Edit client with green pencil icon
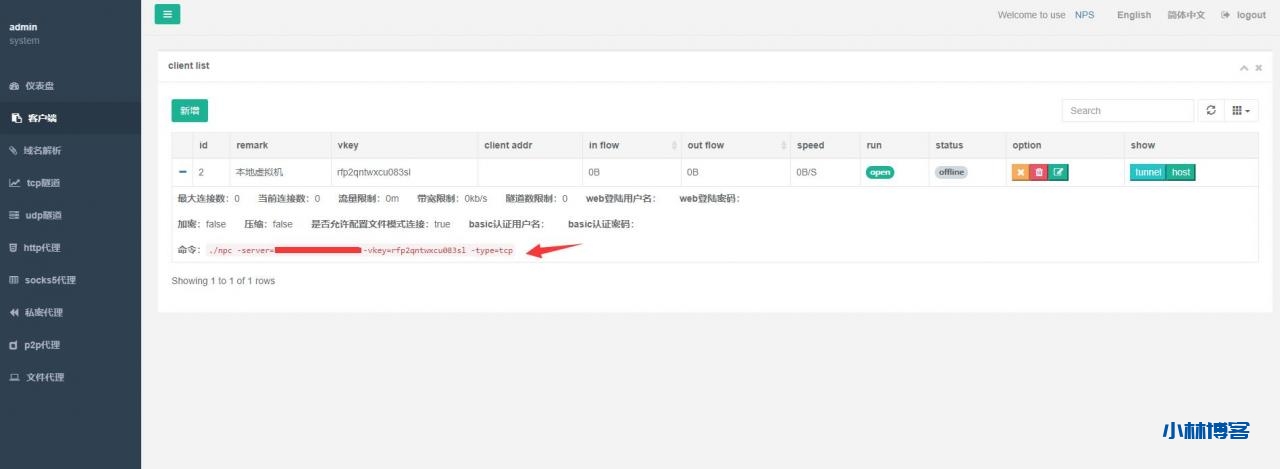1280x469 pixels. (x=1058, y=172)
